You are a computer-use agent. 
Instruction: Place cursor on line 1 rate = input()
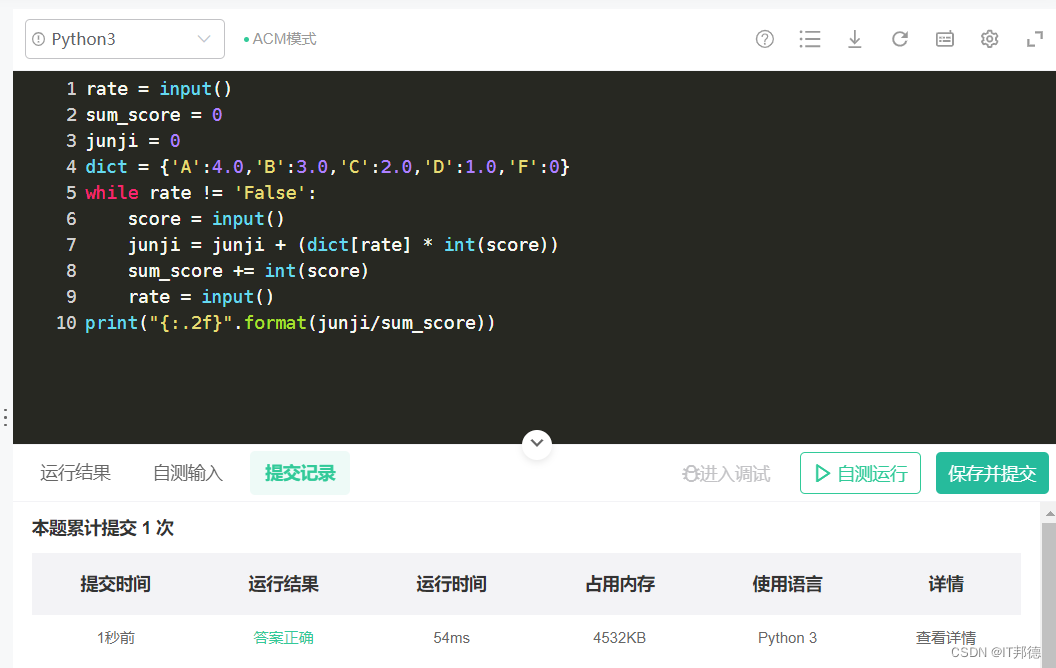[x=159, y=89]
